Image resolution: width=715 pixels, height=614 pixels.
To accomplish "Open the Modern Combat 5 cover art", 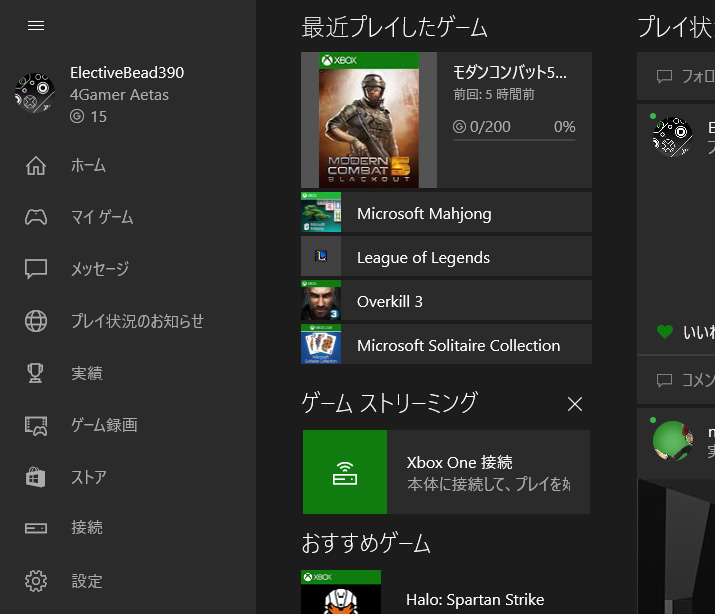I will coord(368,120).
